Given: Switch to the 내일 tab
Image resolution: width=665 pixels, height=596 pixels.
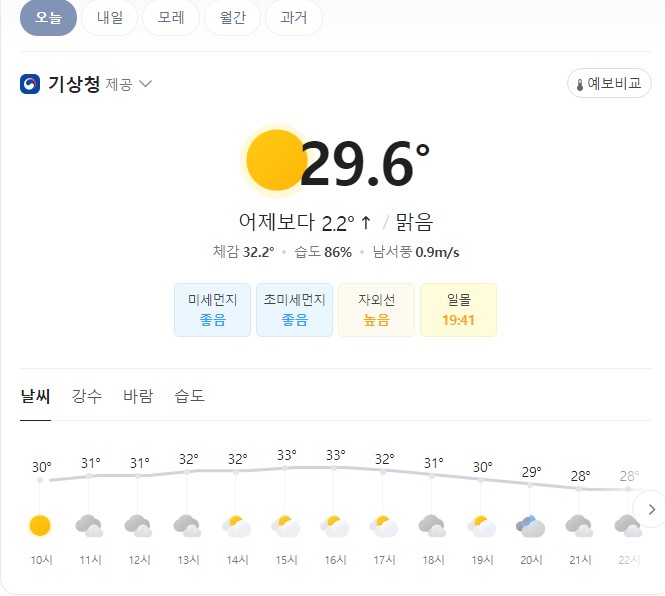Looking at the screenshot, I should click(109, 18).
